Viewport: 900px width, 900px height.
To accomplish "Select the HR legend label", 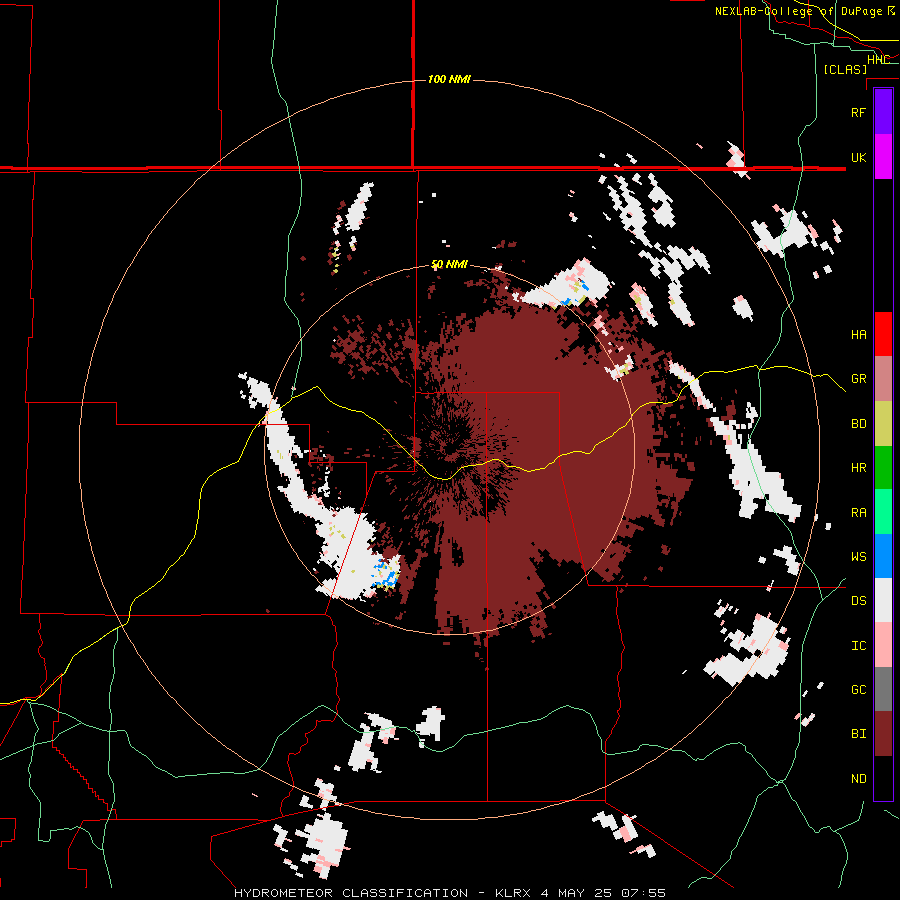I will (858, 468).
